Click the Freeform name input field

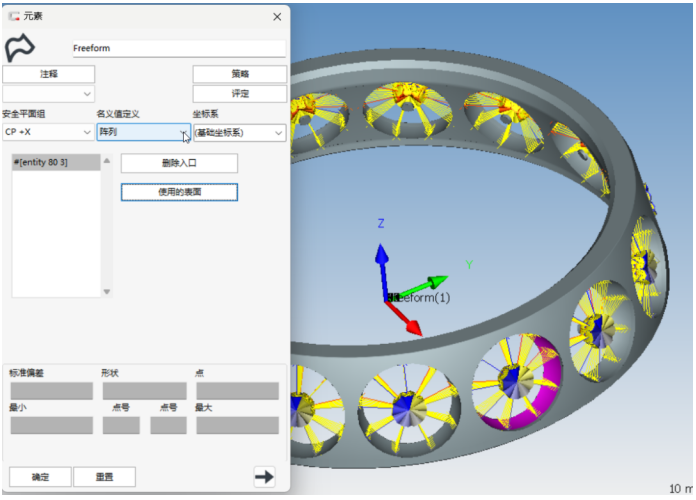[178, 48]
